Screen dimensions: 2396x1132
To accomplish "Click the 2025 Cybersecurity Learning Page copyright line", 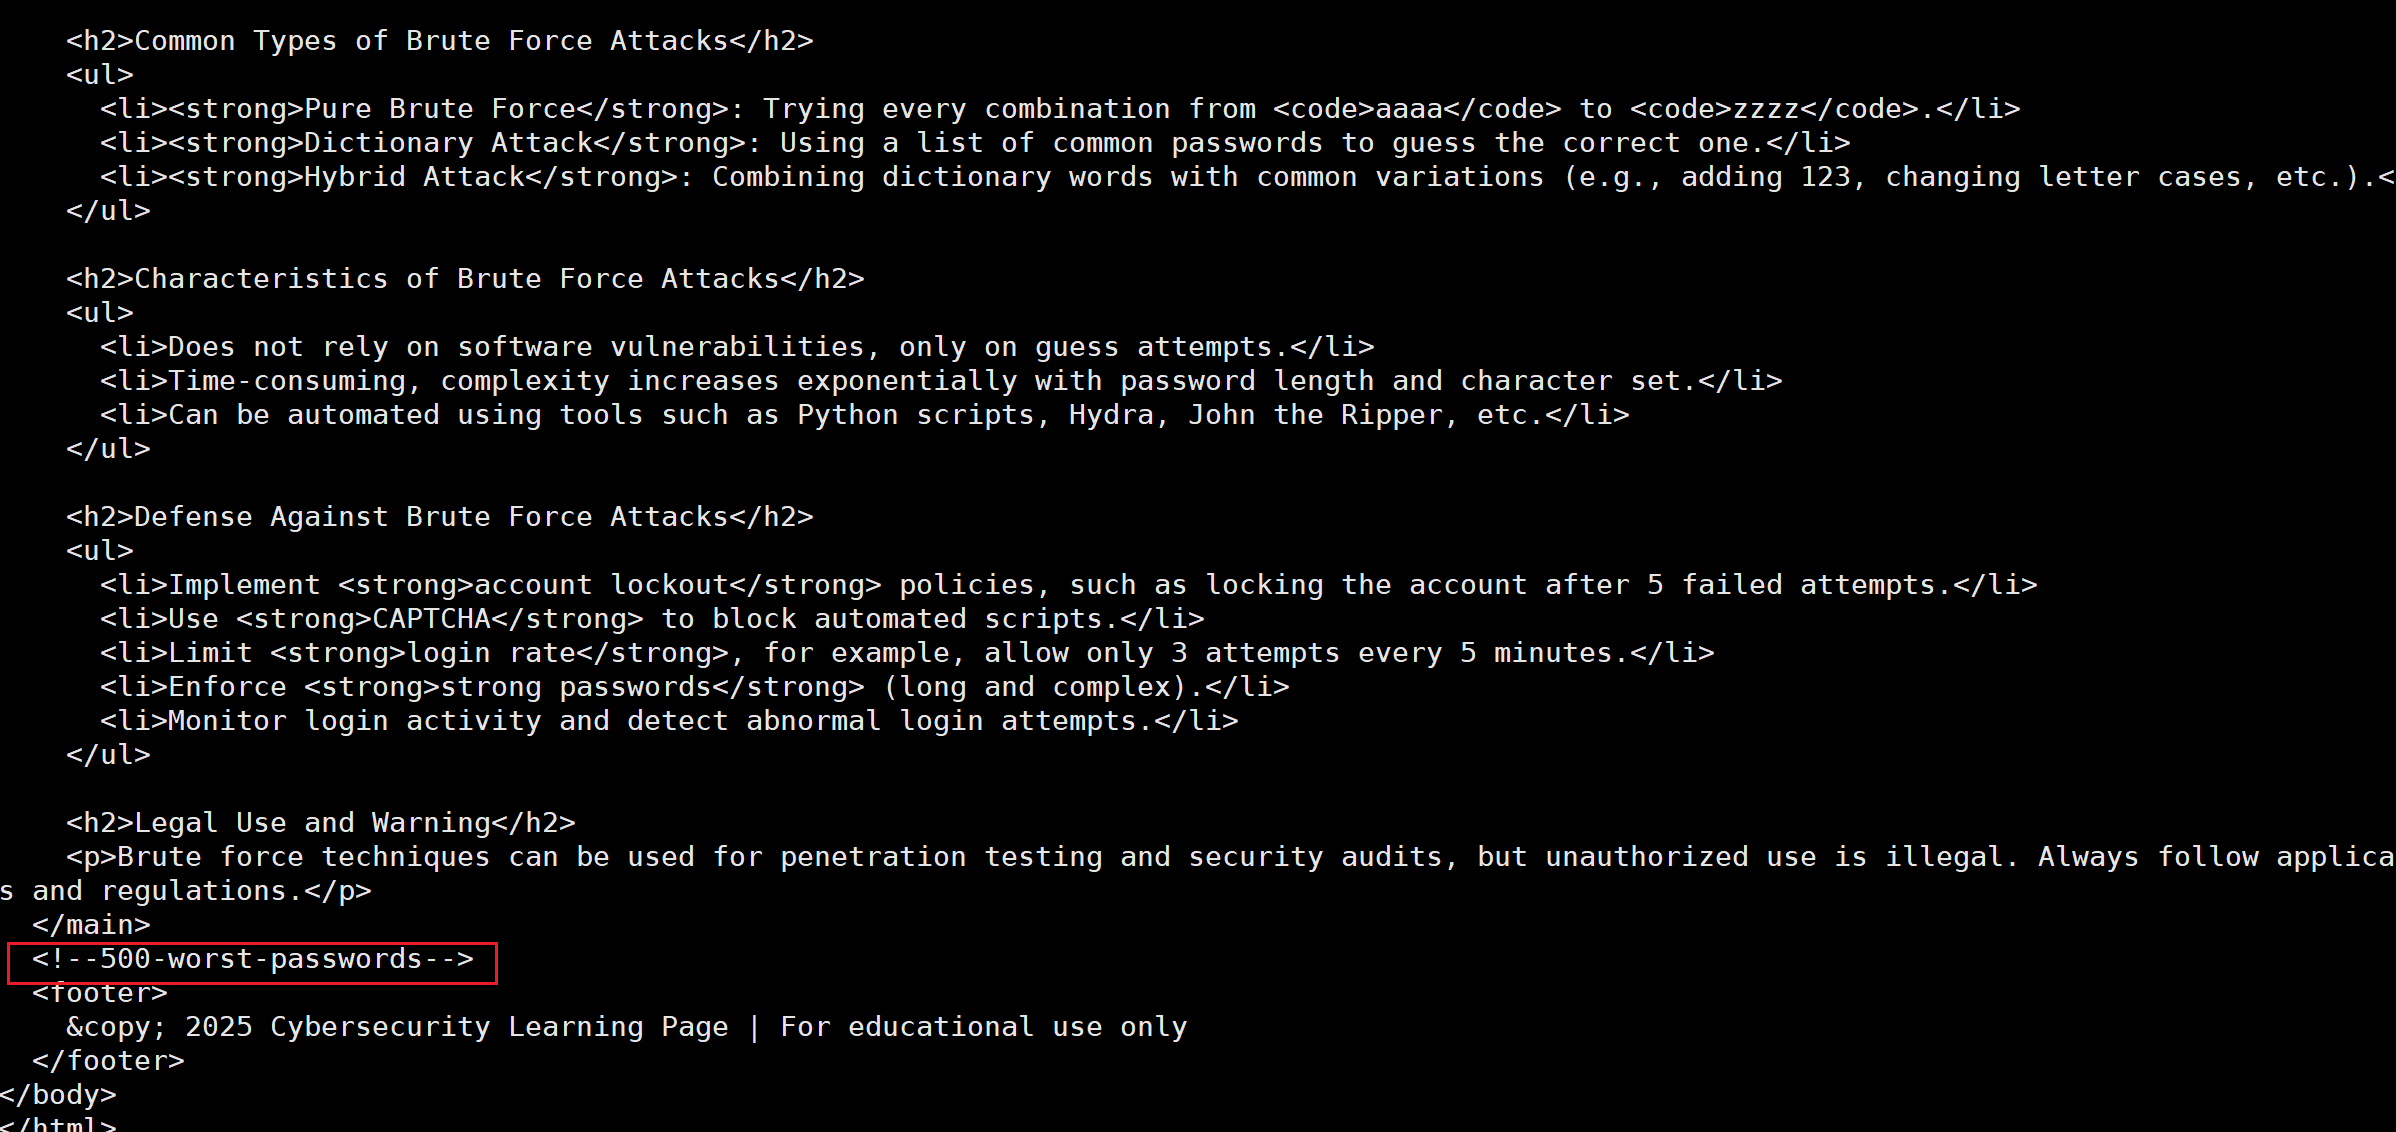I will (627, 1027).
